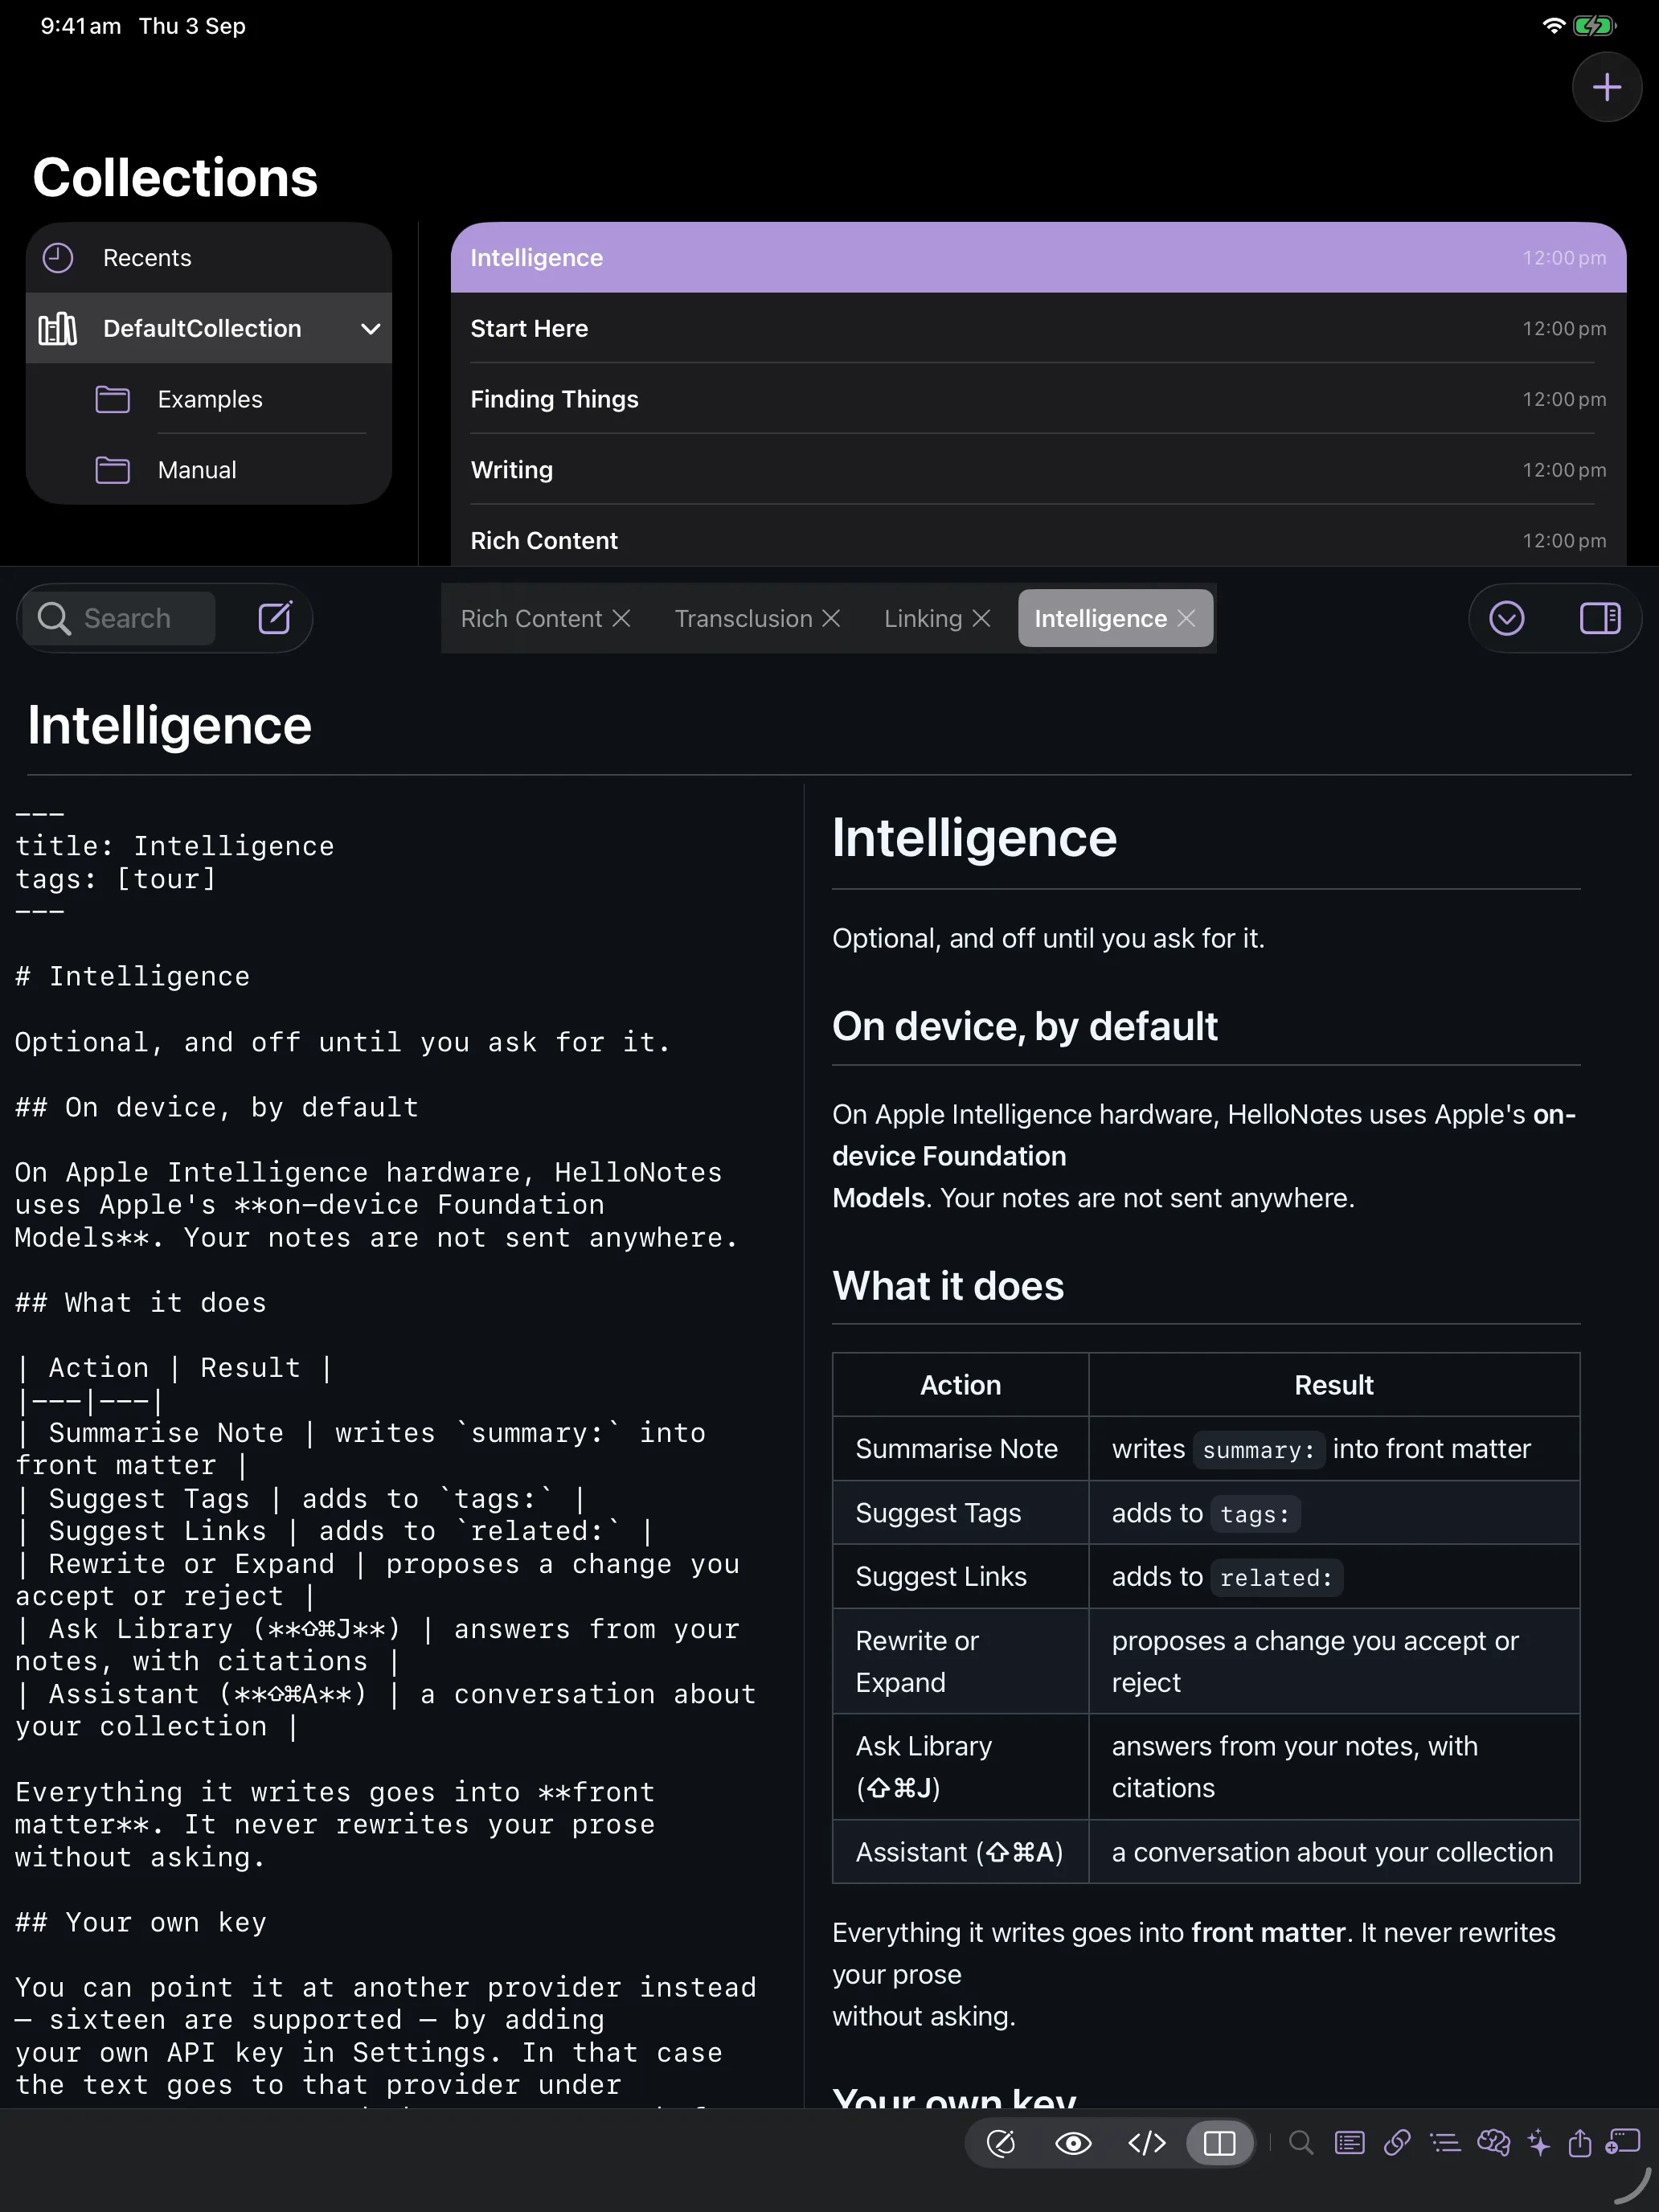Screen dimensions: 1659x2212
Task: Create a new note with compose icon
Action: [x=275, y=618]
